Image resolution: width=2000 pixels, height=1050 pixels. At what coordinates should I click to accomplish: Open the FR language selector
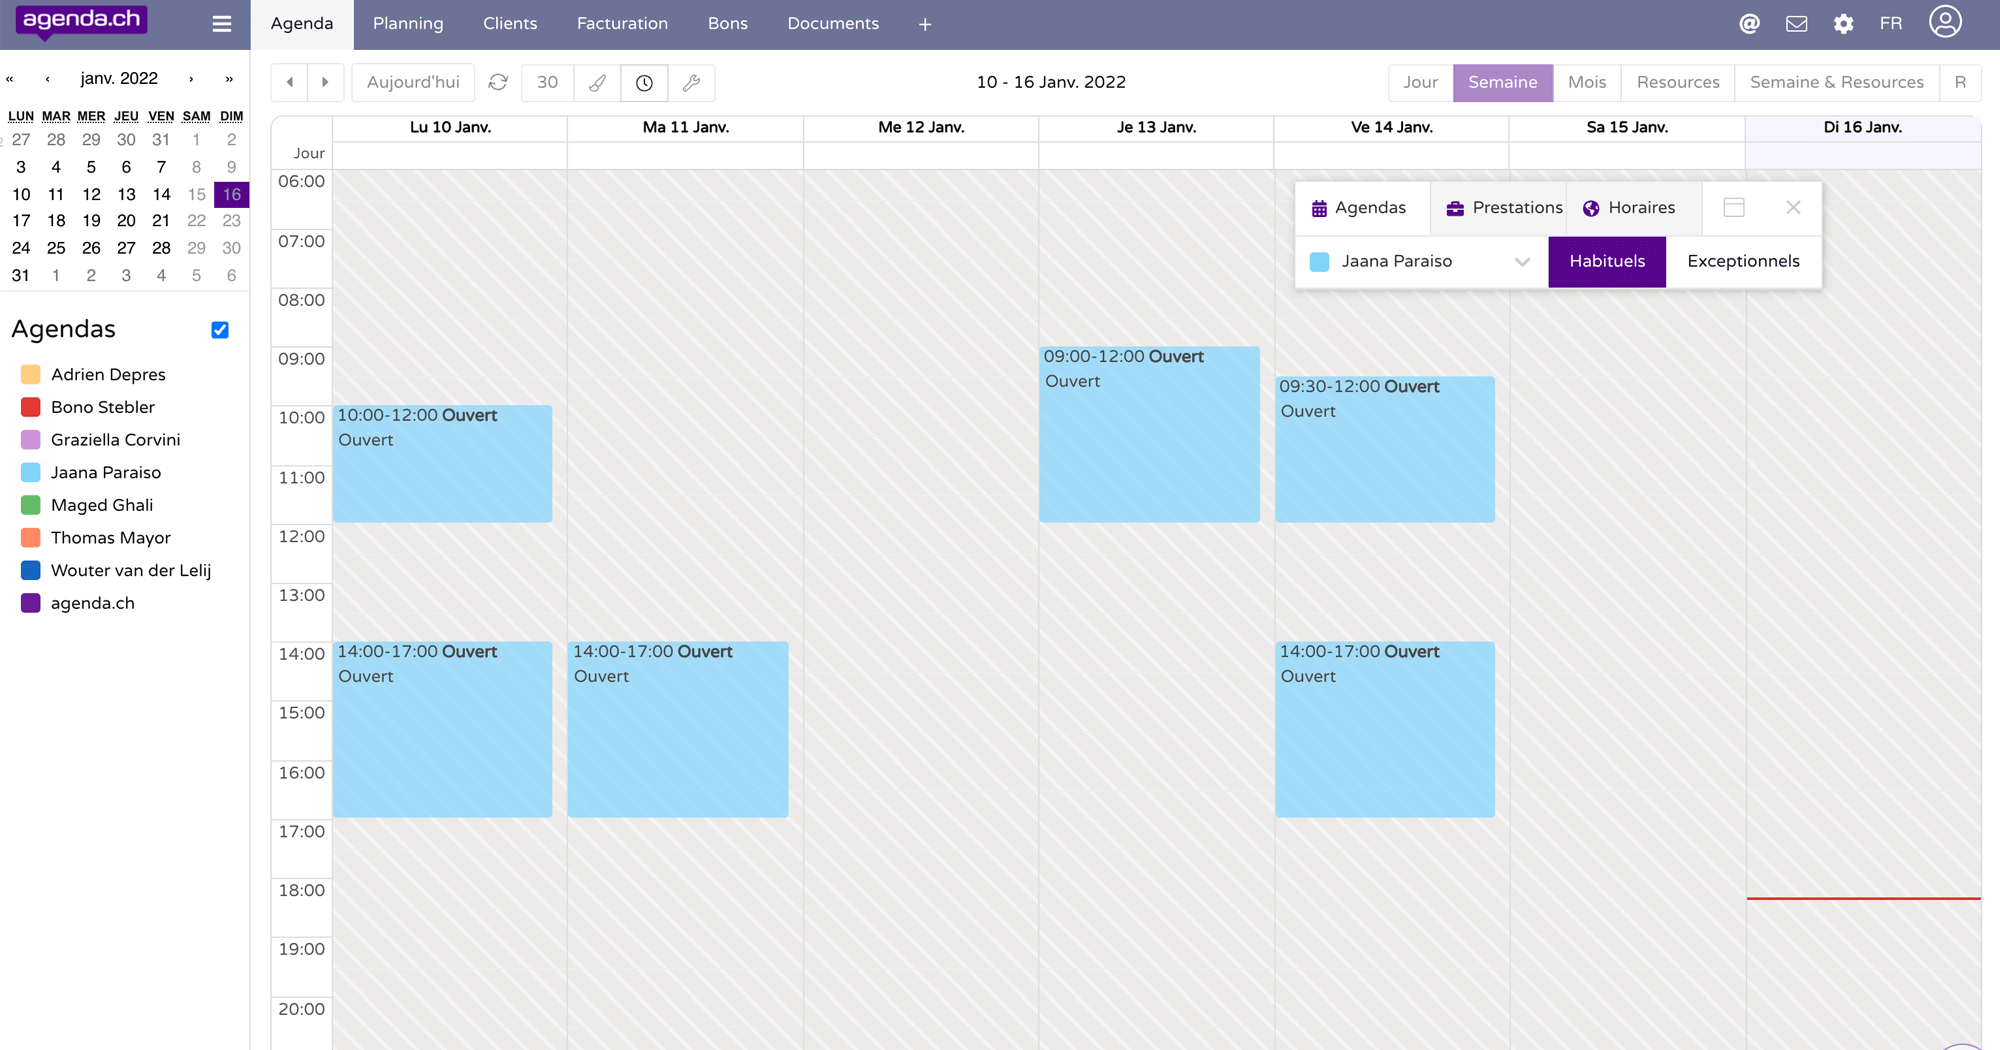click(x=1890, y=24)
